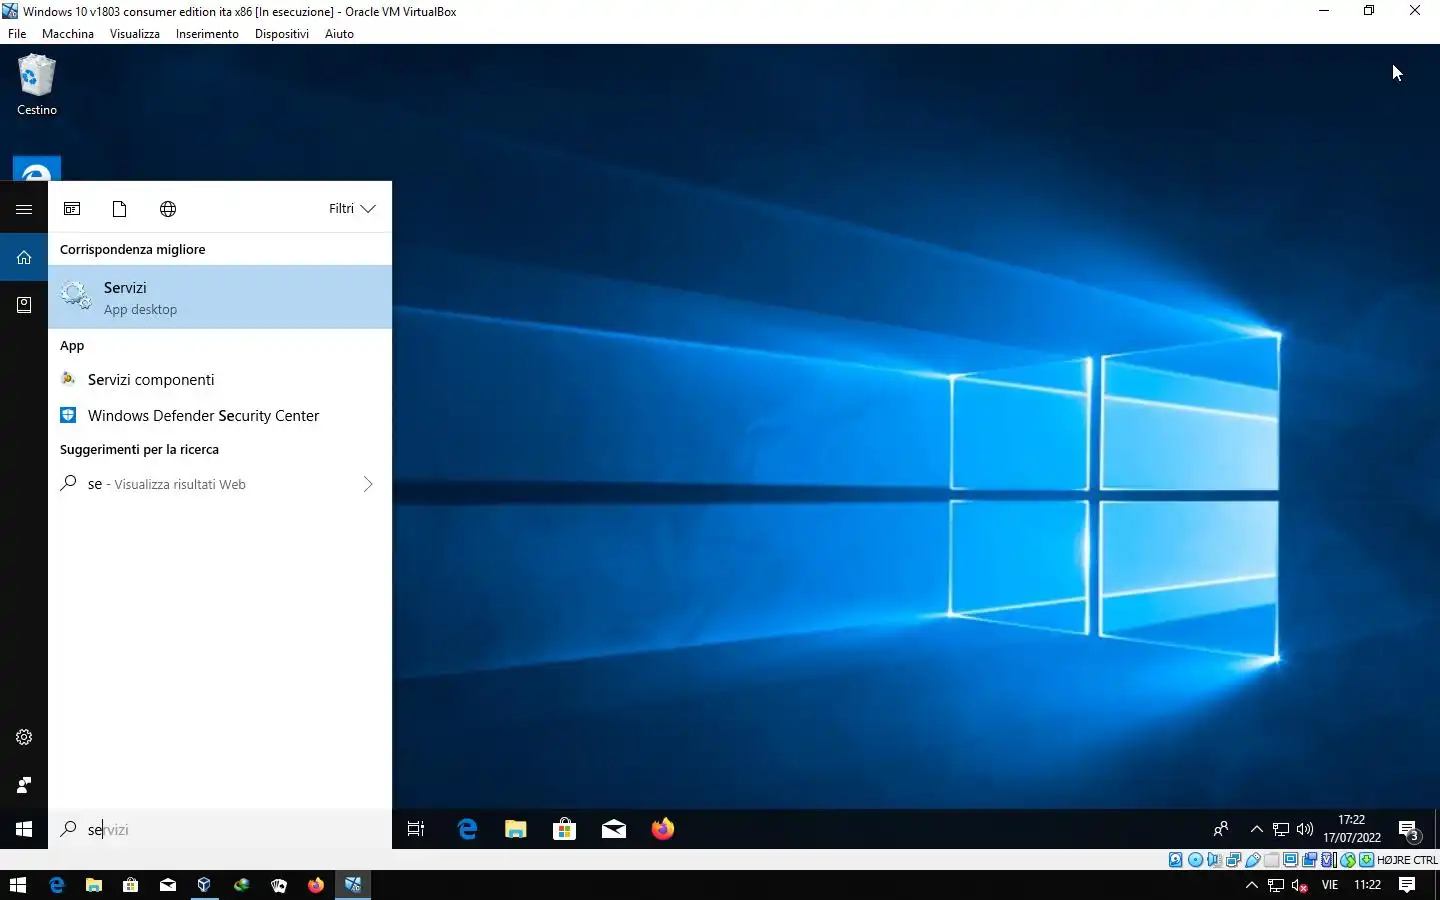Open Mail app on the guest taskbar

(x=614, y=829)
